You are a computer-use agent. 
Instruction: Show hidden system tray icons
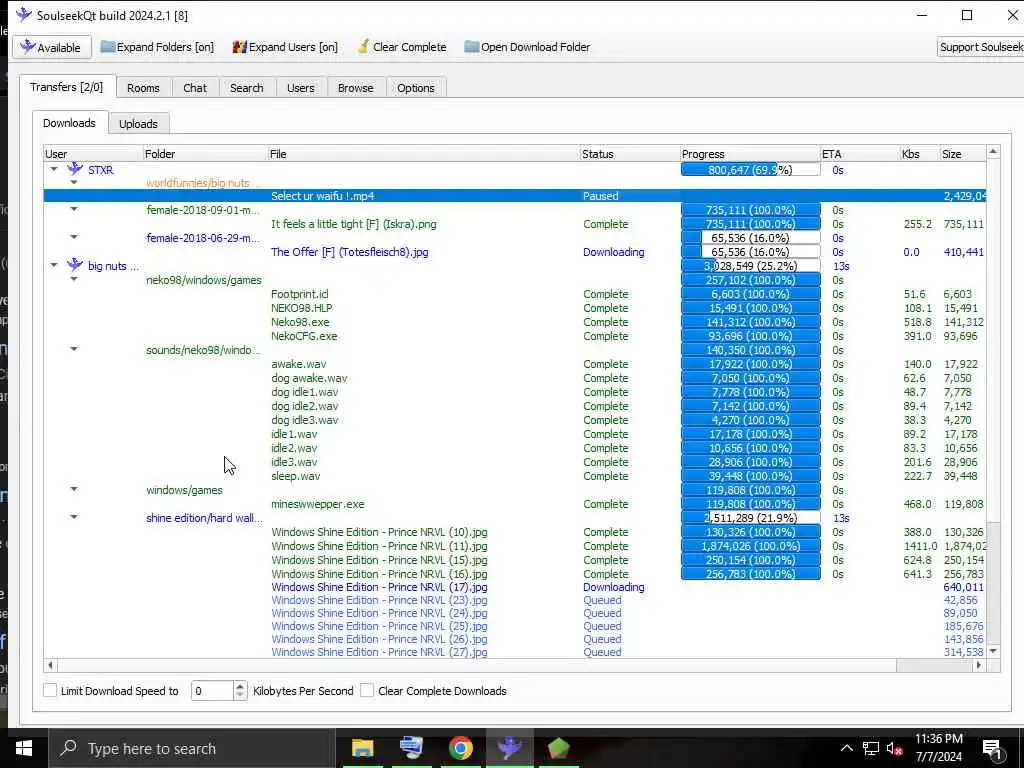click(x=846, y=748)
